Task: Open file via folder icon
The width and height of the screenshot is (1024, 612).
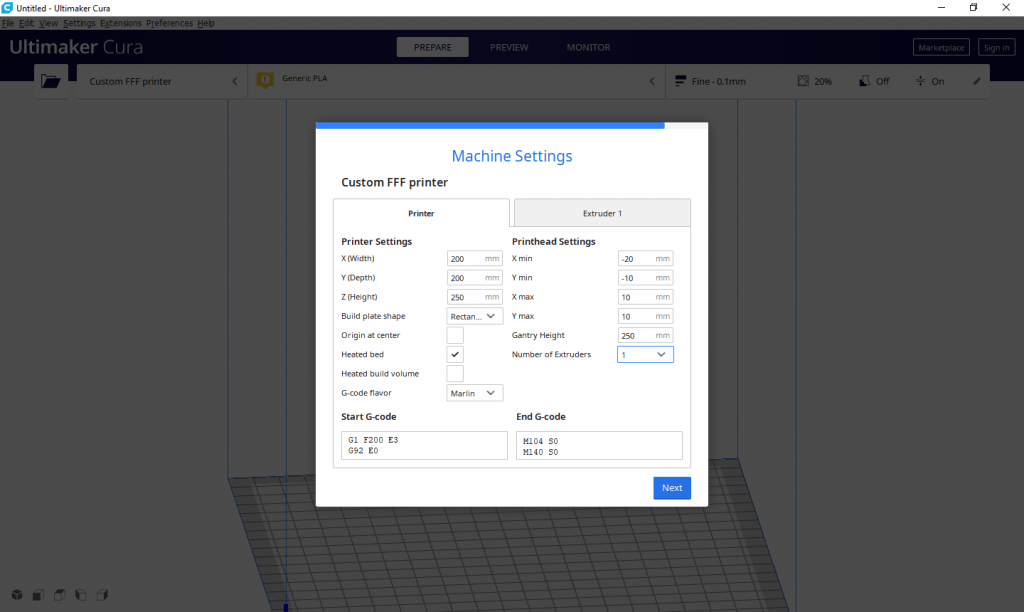Action: pyautogui.click(x=50, y=81)
